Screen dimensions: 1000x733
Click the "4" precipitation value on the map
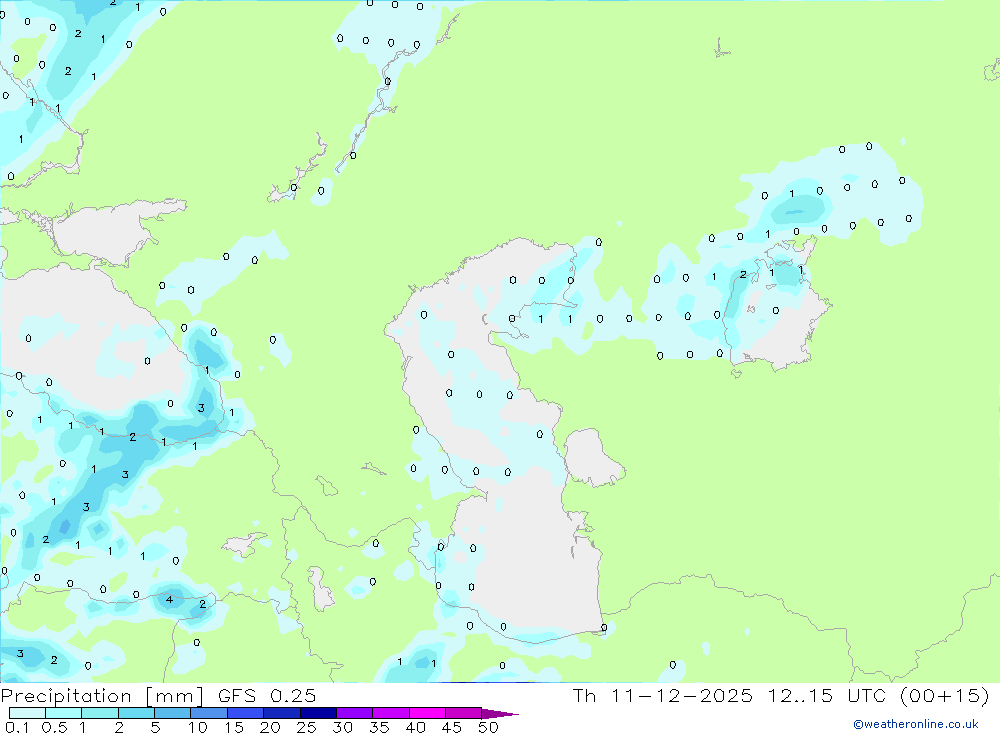click(169, 600)
